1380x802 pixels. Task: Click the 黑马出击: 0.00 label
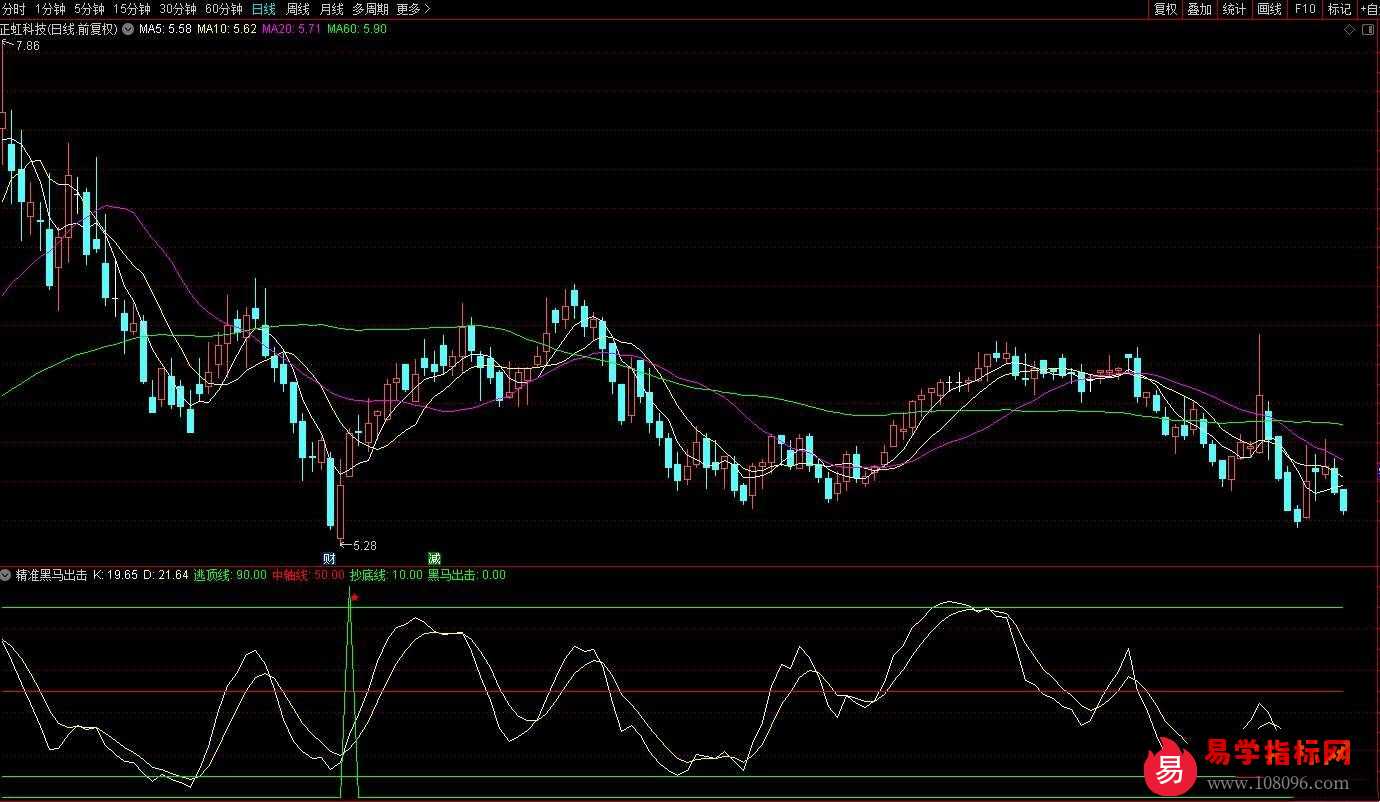point(467,575)
